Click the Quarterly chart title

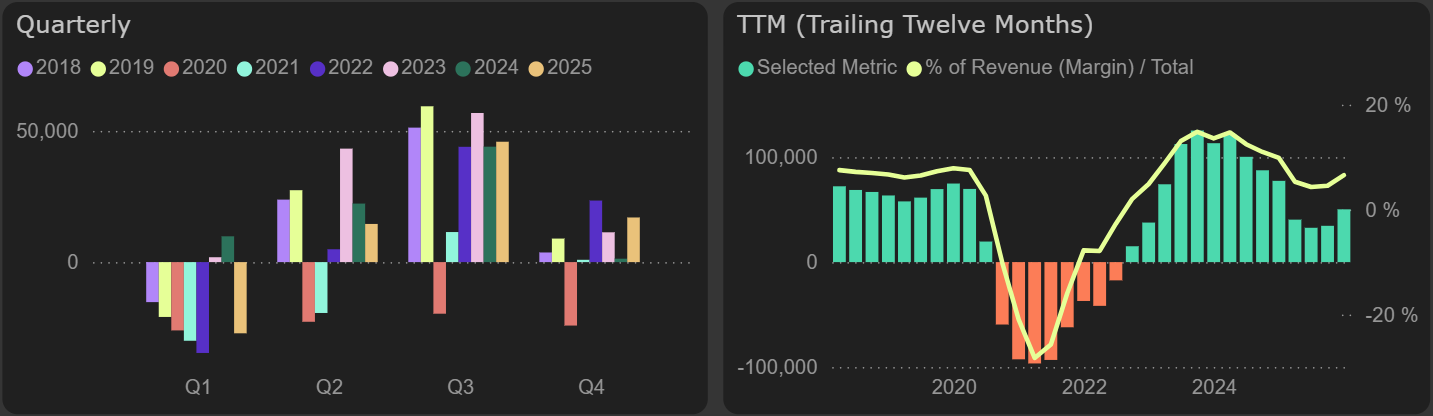[75, 25]
